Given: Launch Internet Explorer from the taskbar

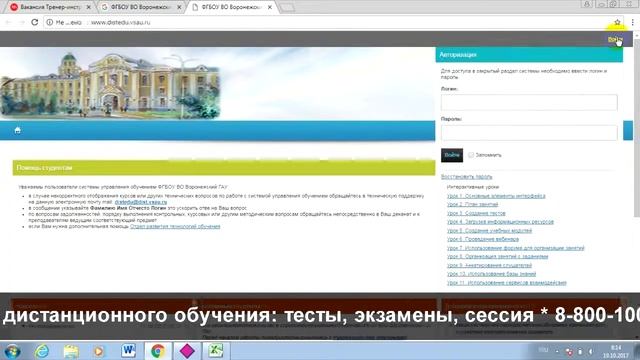Looking at the screenshot, I should (42, 351).
